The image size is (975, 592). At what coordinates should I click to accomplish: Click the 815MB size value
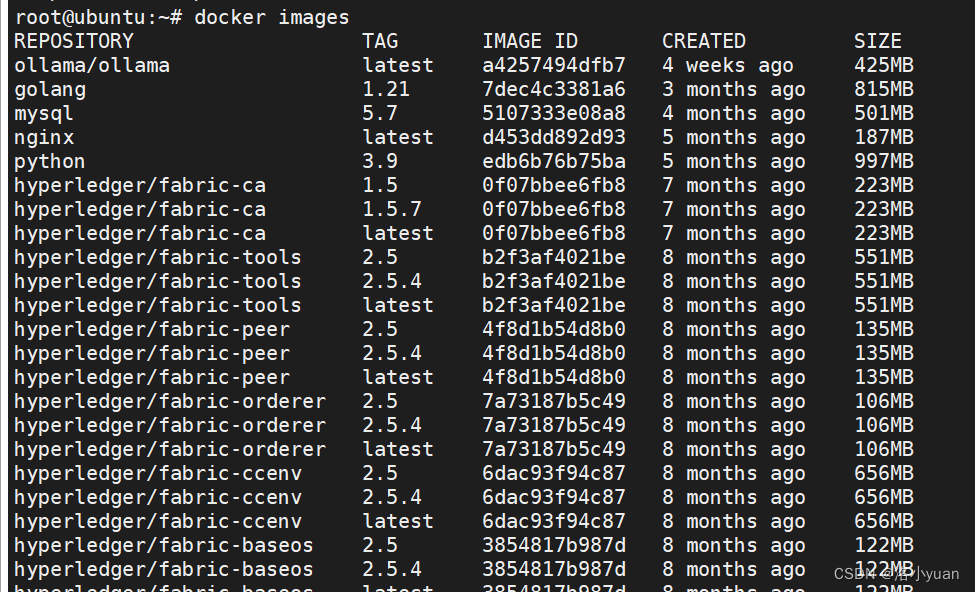(x=884, y=90)
